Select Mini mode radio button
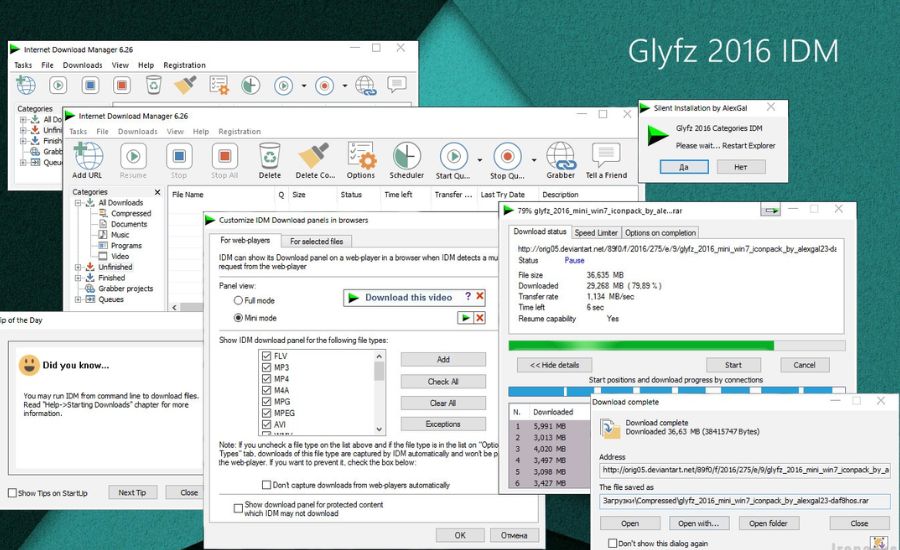900x550 pixels. pos(238,317)
